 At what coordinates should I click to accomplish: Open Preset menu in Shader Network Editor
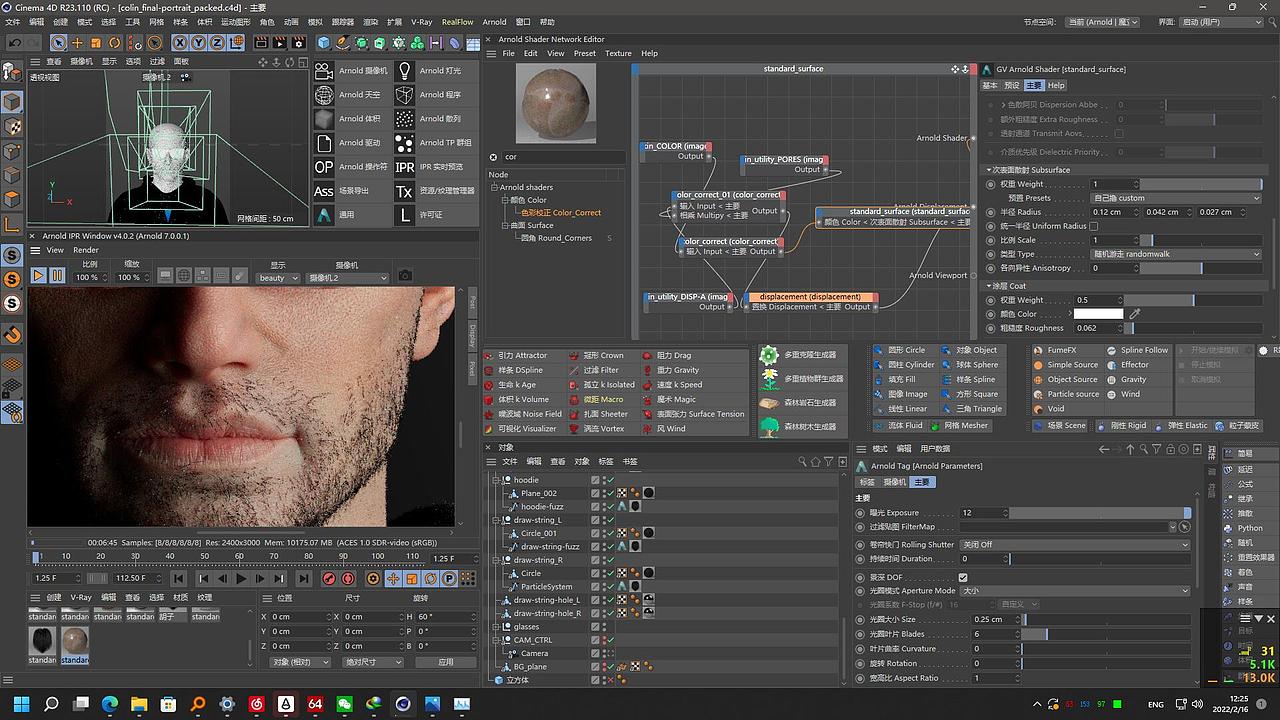584,53
